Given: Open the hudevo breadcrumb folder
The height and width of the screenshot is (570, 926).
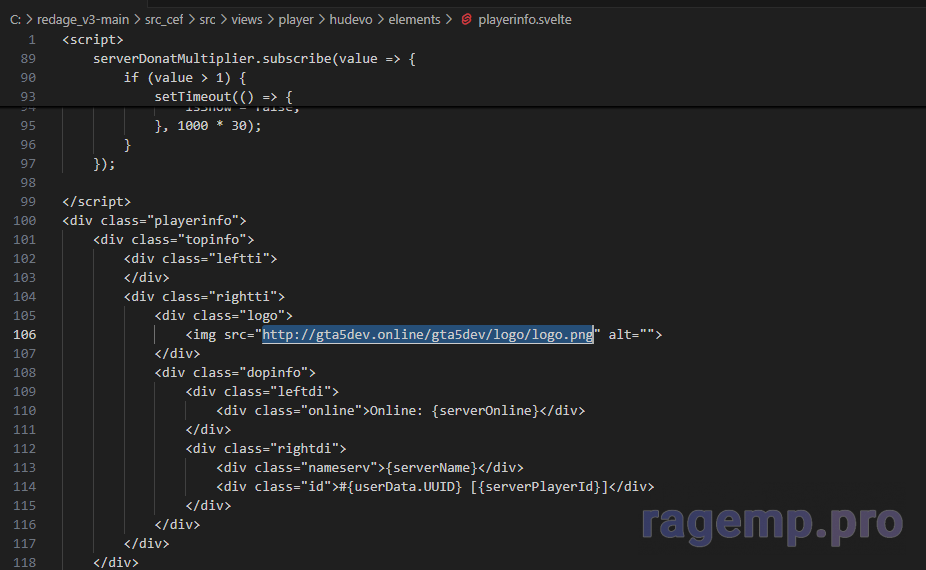Looking at the screenshot, I should [357, 19].
